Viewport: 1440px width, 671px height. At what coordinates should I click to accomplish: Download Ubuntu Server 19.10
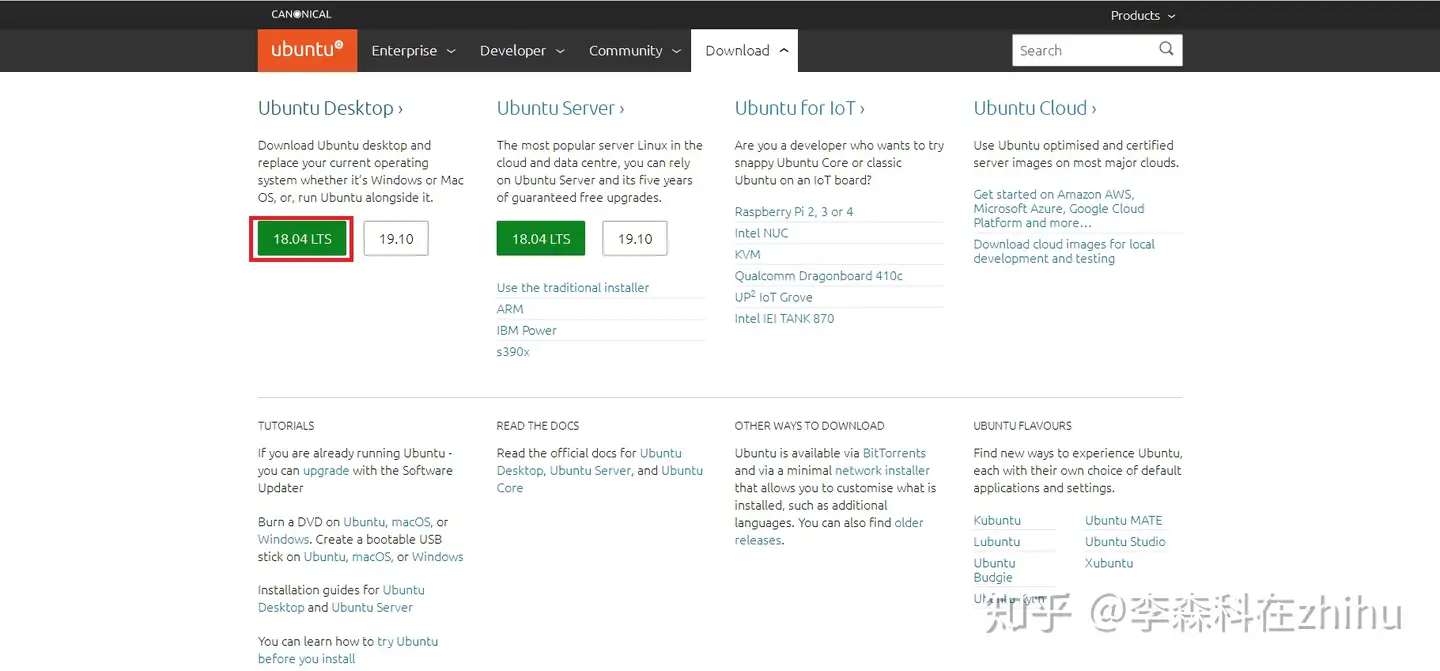[635, 239]
